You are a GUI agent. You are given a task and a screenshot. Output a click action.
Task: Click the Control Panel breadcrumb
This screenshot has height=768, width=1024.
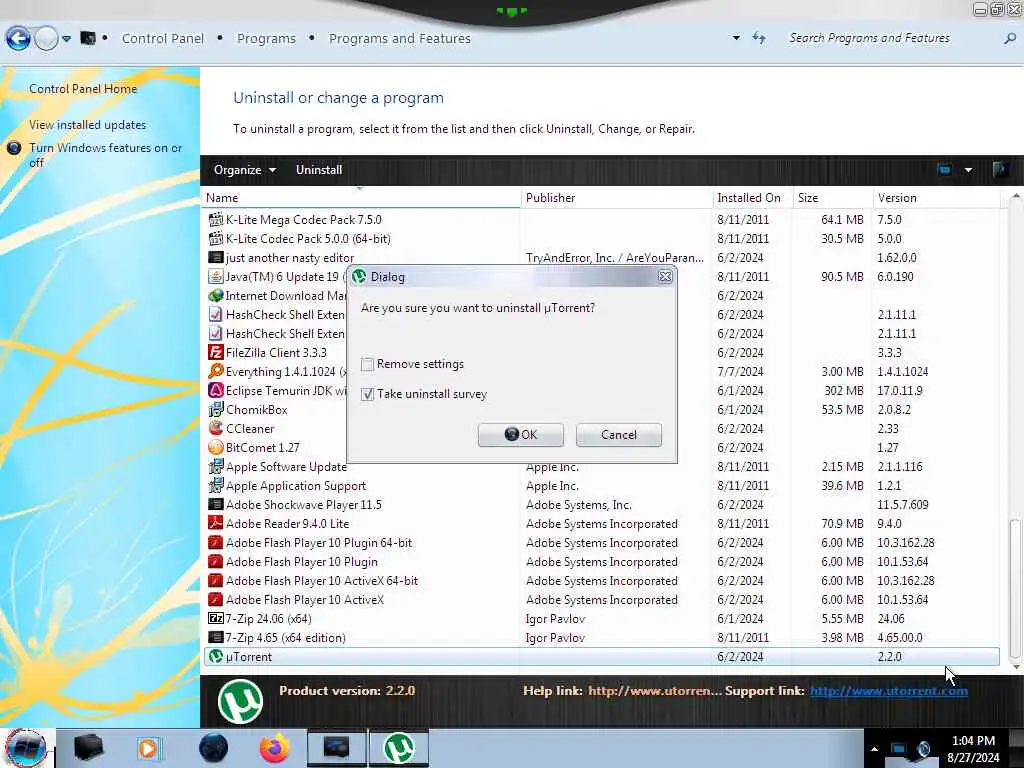(x=163, y=39)
